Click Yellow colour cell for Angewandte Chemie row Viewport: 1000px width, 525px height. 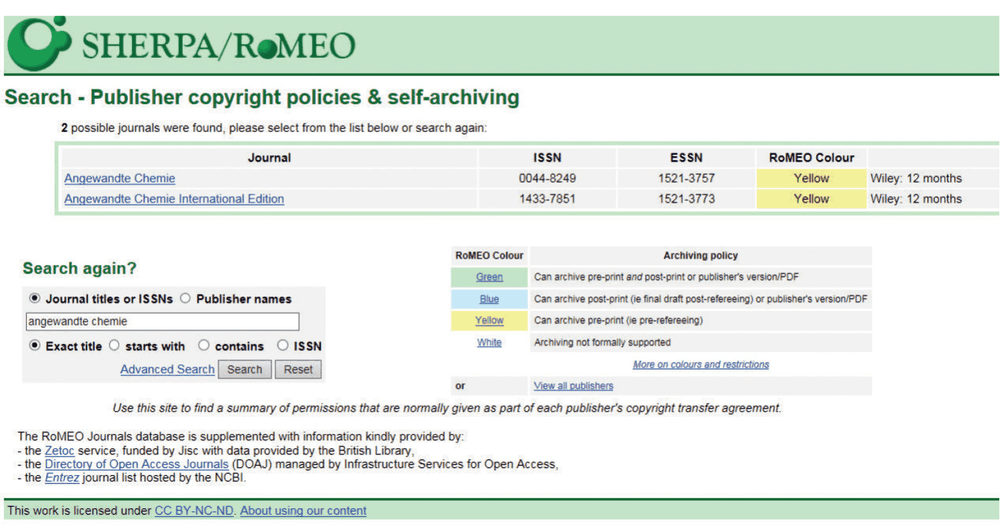point(811,178)
